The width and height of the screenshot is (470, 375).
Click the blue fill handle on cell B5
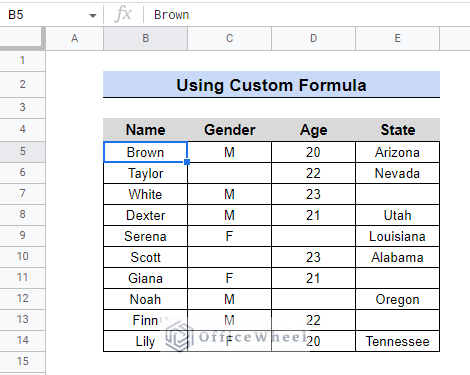(187, 162)
